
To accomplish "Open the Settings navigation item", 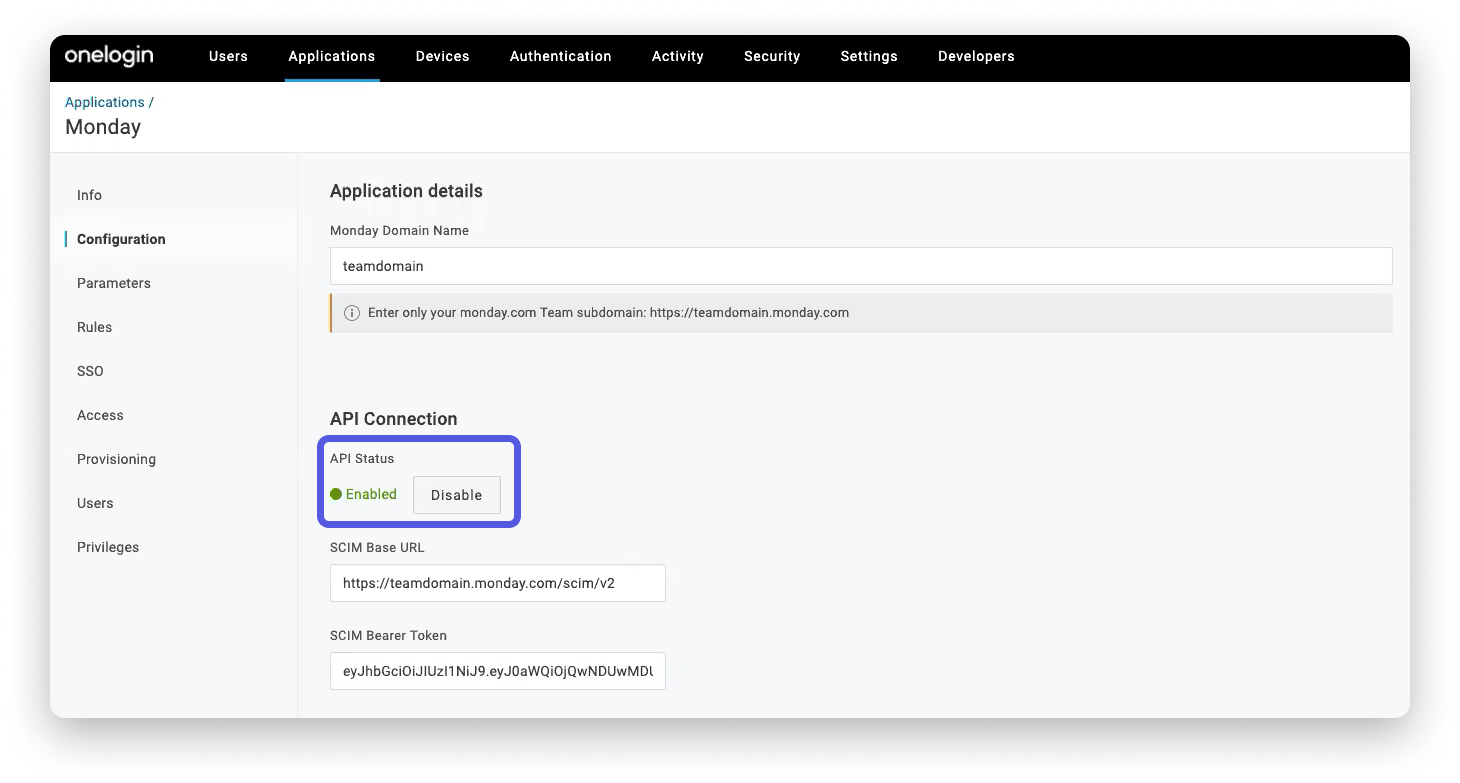I will click(x=868, y=56).
